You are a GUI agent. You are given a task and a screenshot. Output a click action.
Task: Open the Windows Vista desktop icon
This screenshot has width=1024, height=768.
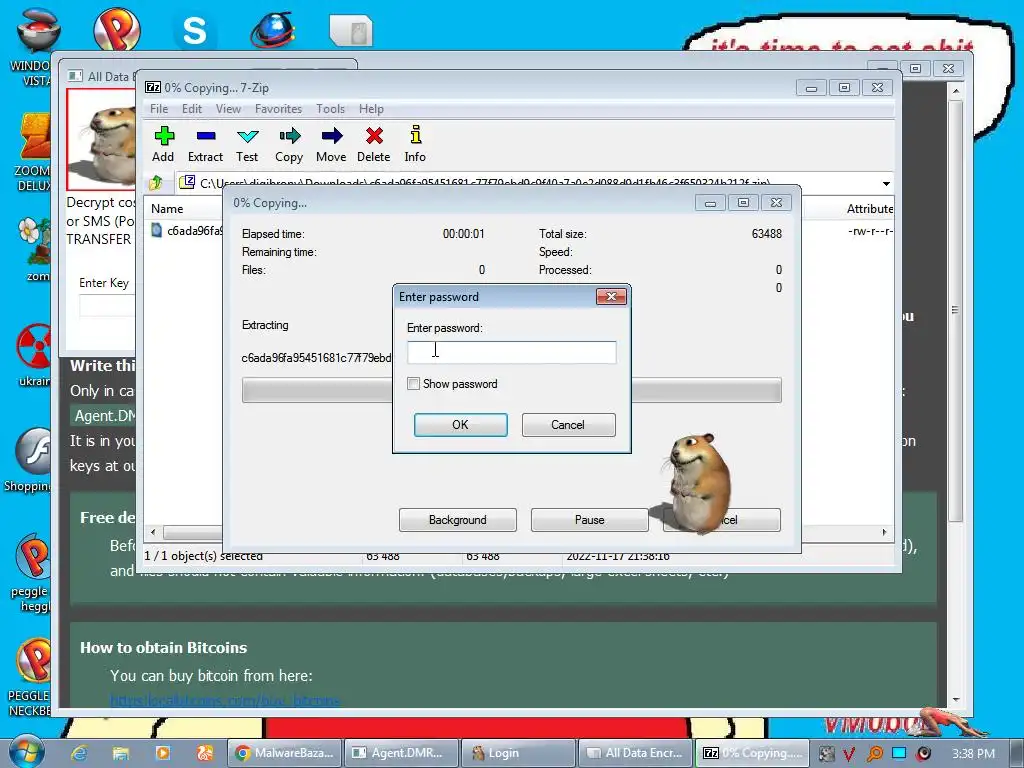[x=37, y=31]
